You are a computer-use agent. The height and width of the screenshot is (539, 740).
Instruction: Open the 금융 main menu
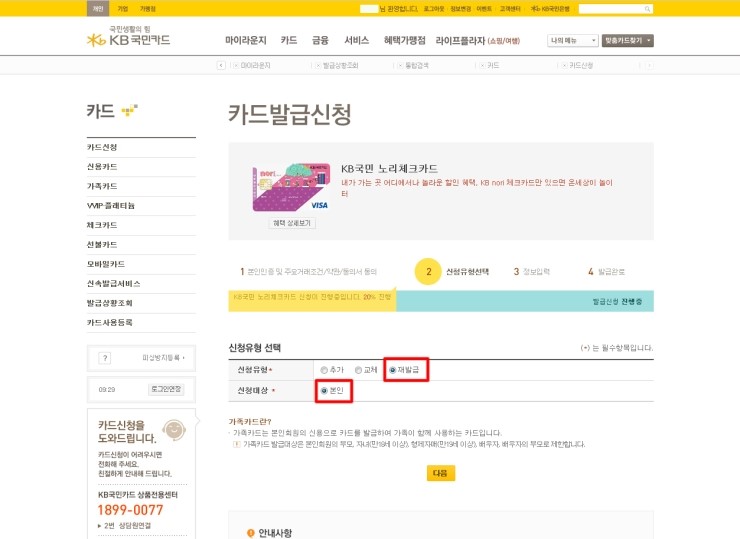click(x=320, y=41)
